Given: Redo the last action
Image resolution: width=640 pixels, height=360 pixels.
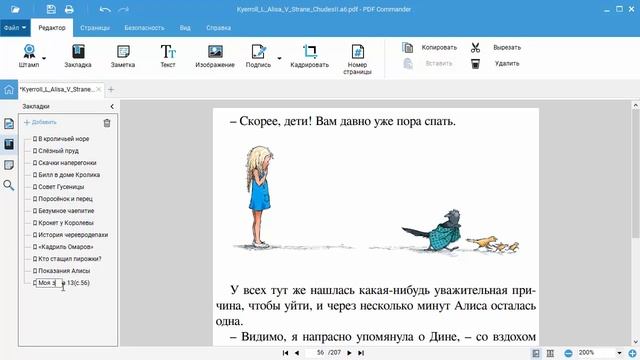Looking at the screenshot, I should point(123,9).
